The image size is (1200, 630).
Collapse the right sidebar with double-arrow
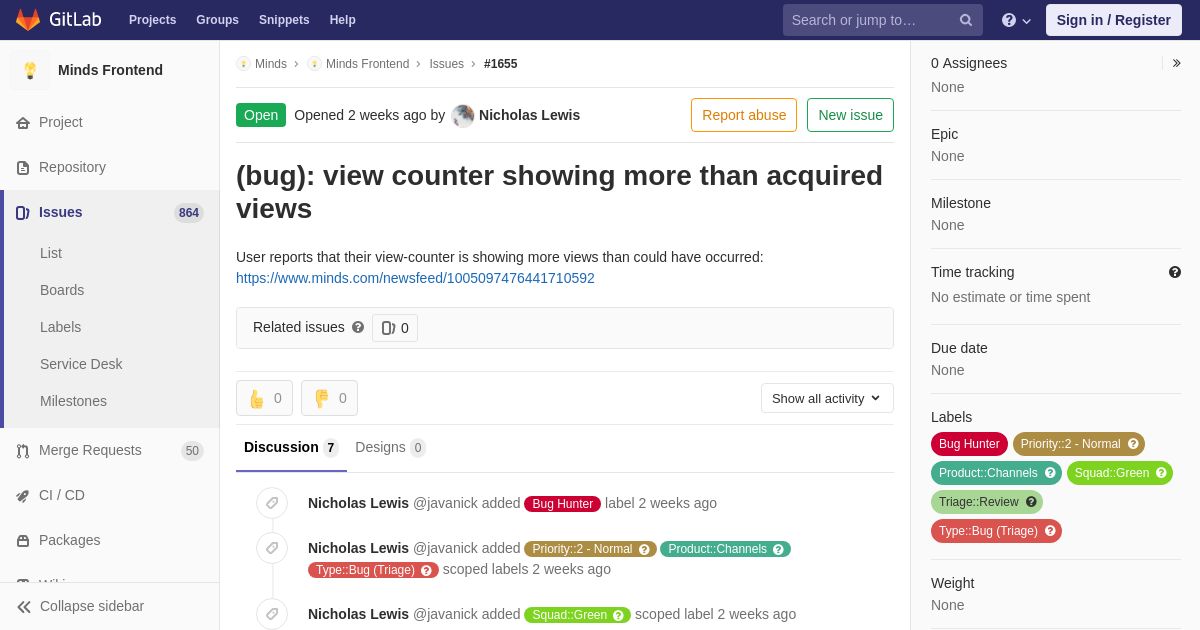[1176, 63]
